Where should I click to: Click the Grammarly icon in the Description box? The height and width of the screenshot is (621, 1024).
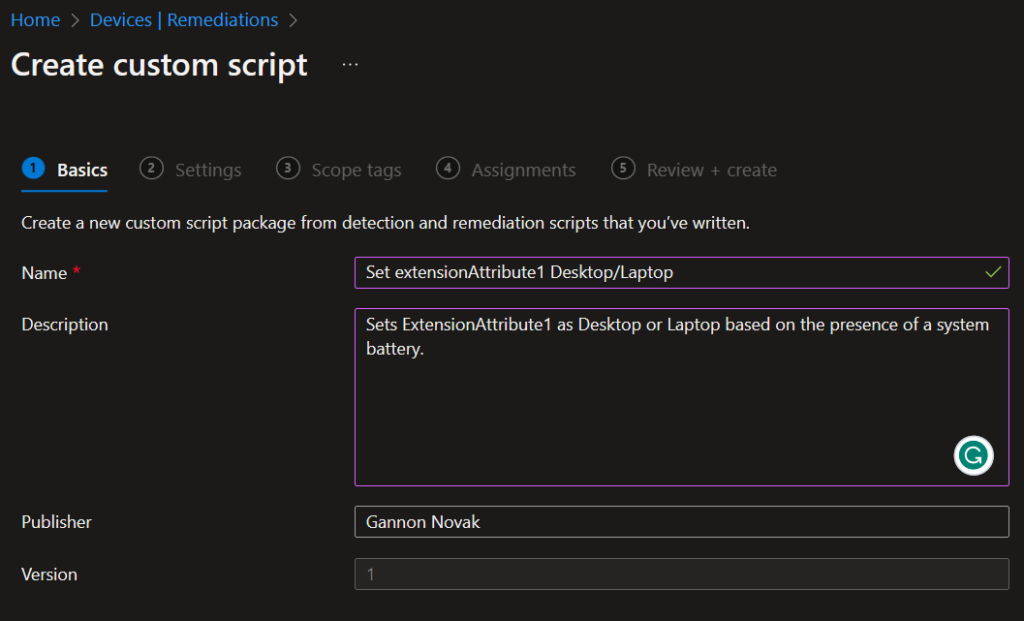[x=973, y=456]
